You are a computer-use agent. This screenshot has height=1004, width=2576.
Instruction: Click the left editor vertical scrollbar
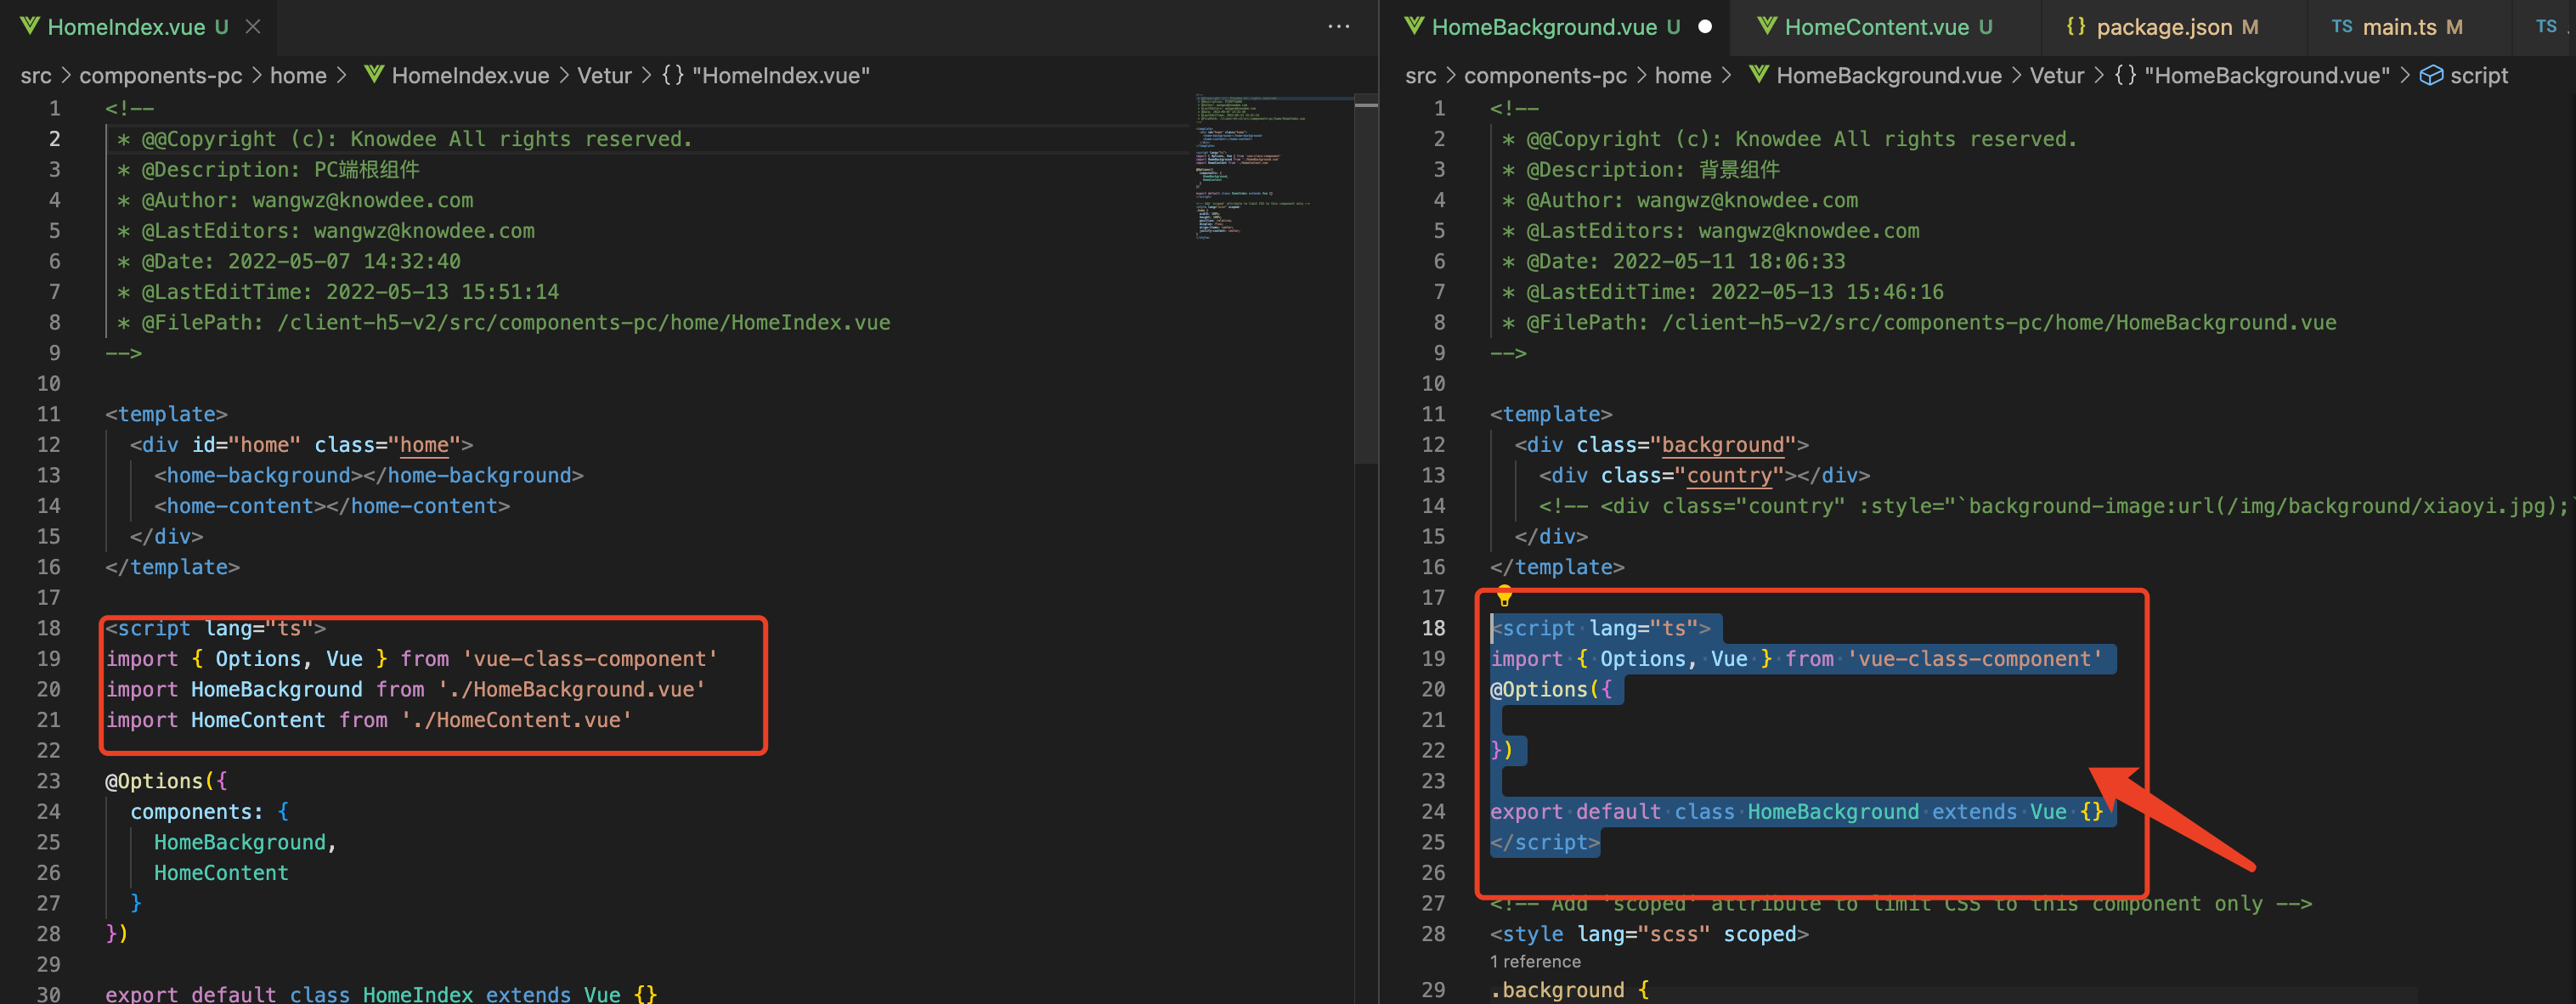click(x=1366, y=280)
